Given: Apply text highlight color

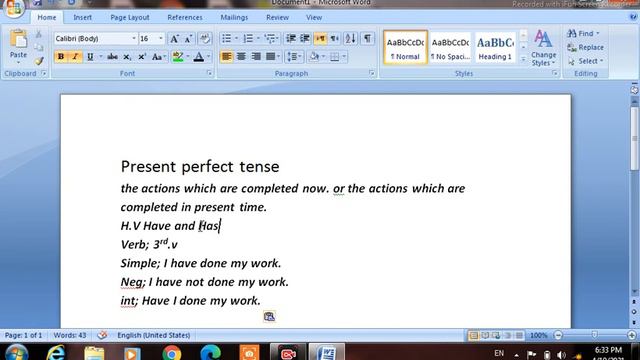Looking at the screenshot, I should [x=178, y=57].
